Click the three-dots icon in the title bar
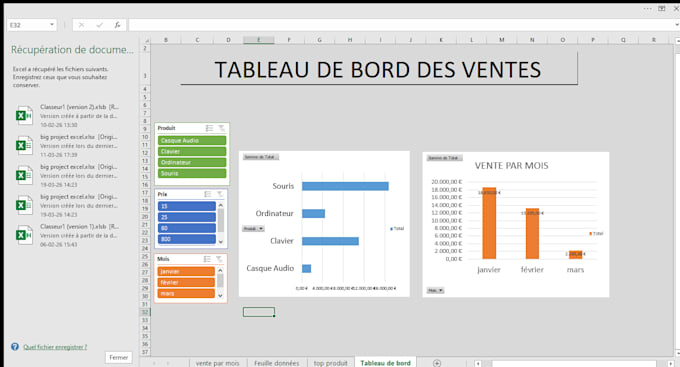The width and height of the screenshot is (680, 367). coord(647,8)
